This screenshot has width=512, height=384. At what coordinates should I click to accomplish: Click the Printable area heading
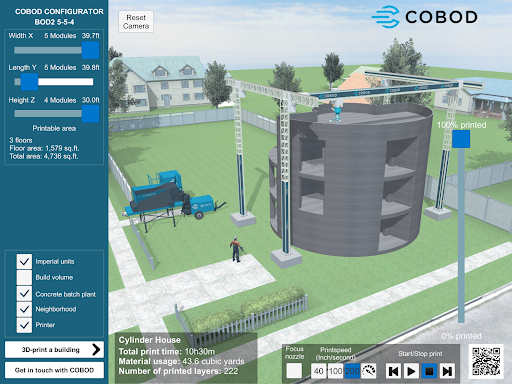tap(54, 128)
